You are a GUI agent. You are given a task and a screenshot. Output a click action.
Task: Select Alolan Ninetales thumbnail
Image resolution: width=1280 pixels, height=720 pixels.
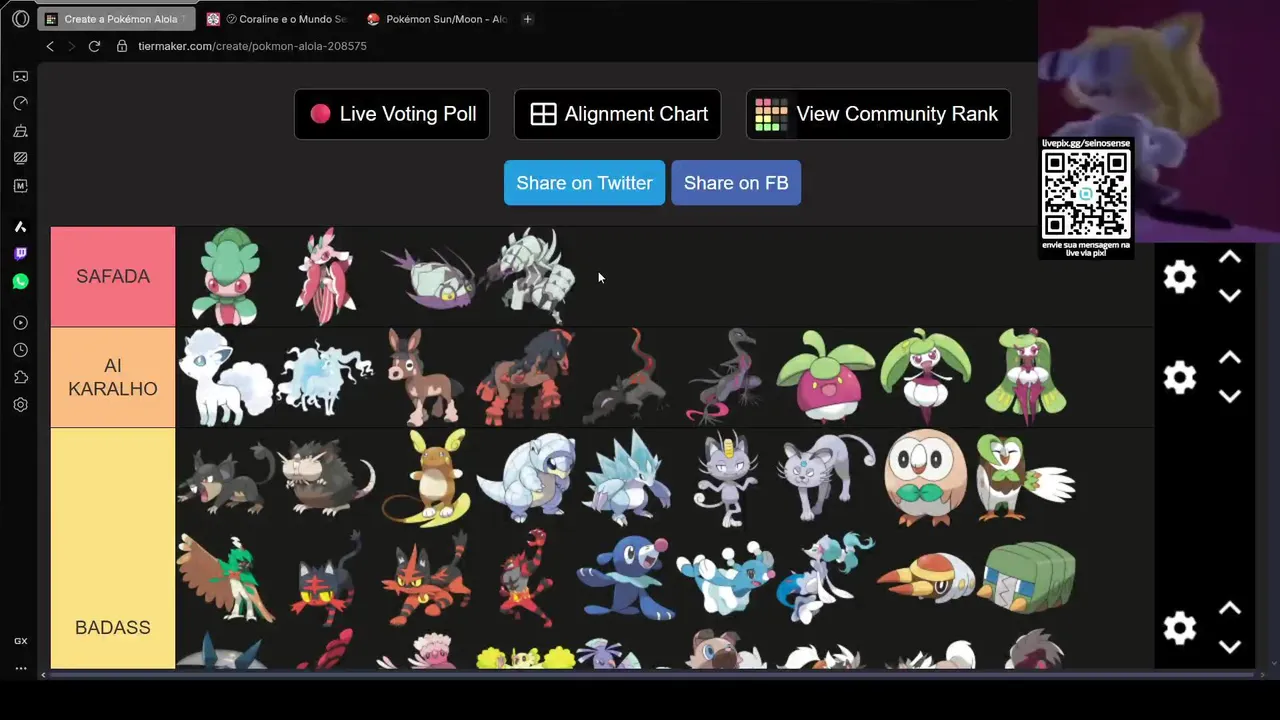pyautogui.click(x=326, y=378)
